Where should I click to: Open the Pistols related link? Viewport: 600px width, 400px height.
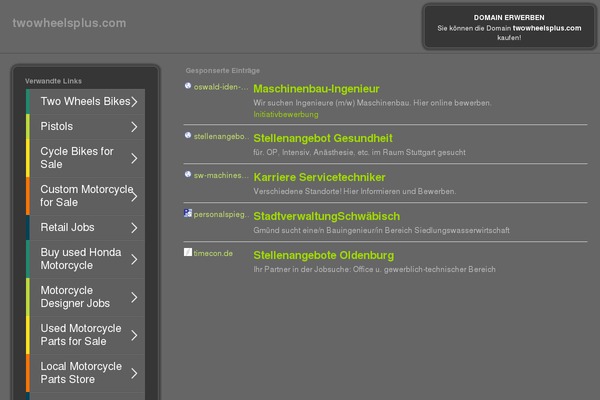pos(85,127)
